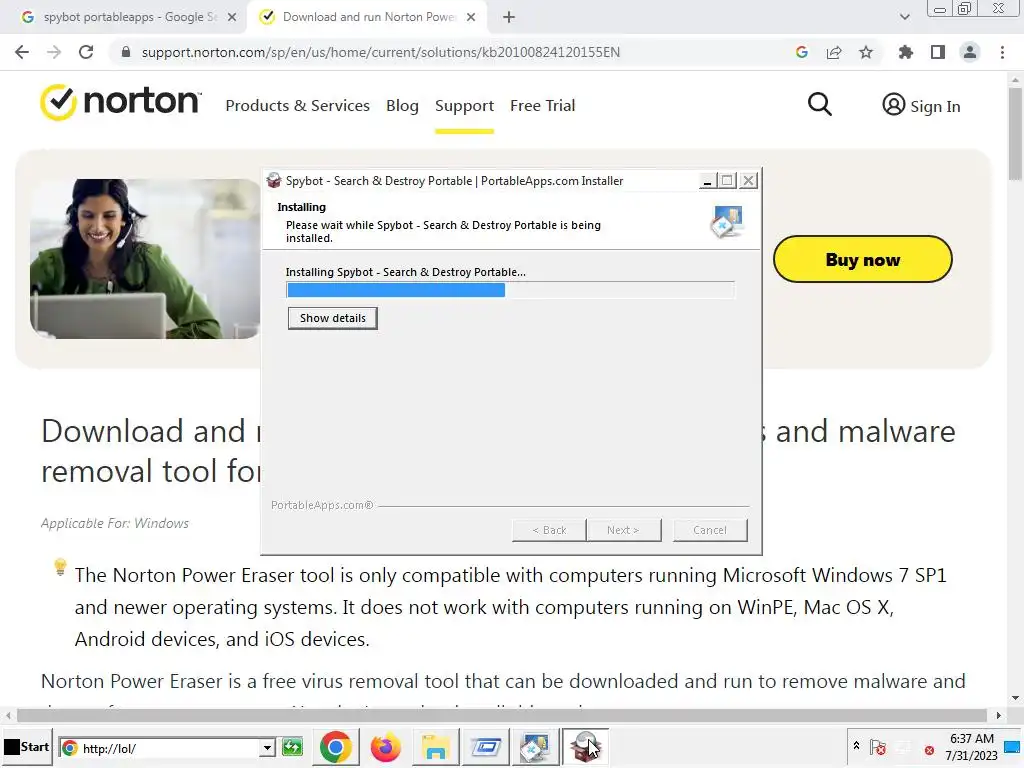Click the taskbar clock showing 6:37 AM

pos(971,747)
